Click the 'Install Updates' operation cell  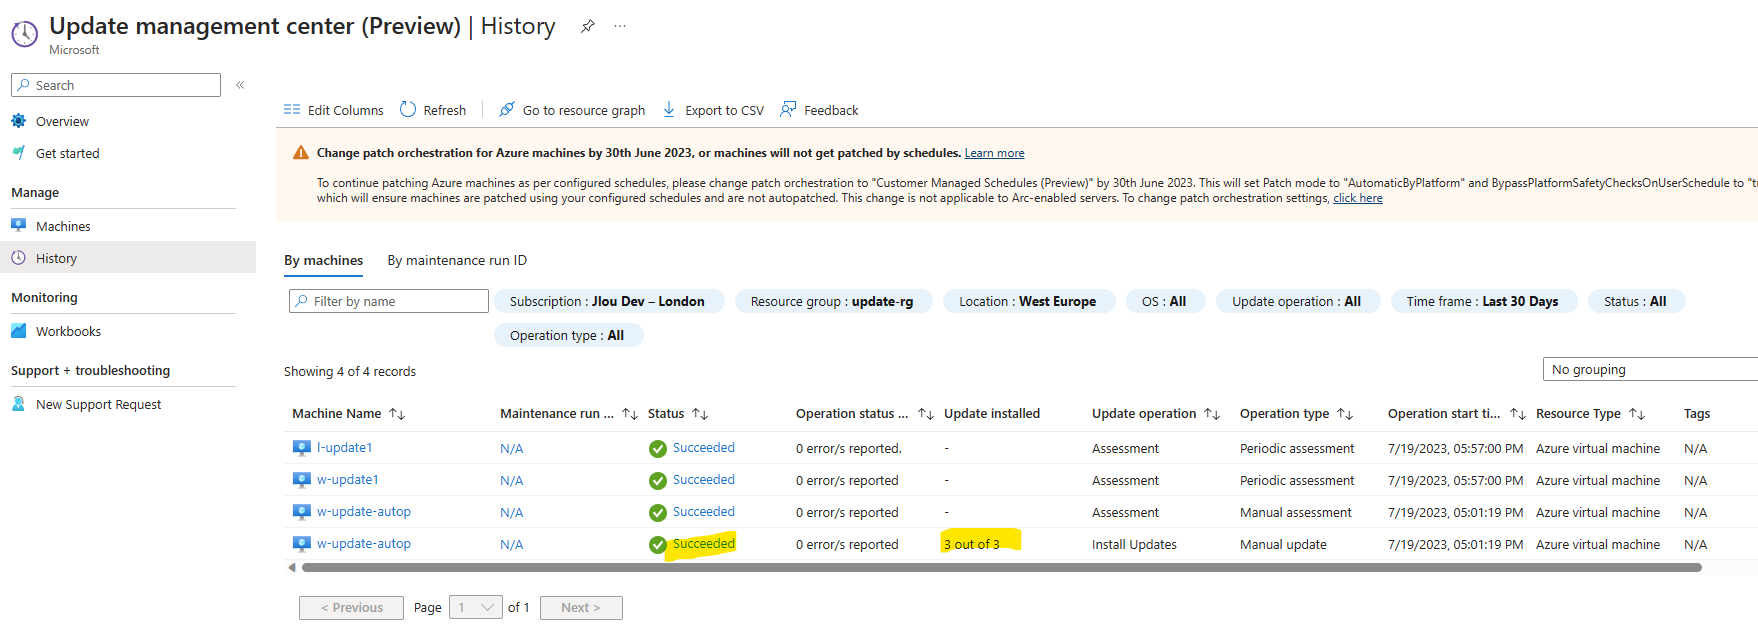pyautogui.click(x=1135, y=544)
